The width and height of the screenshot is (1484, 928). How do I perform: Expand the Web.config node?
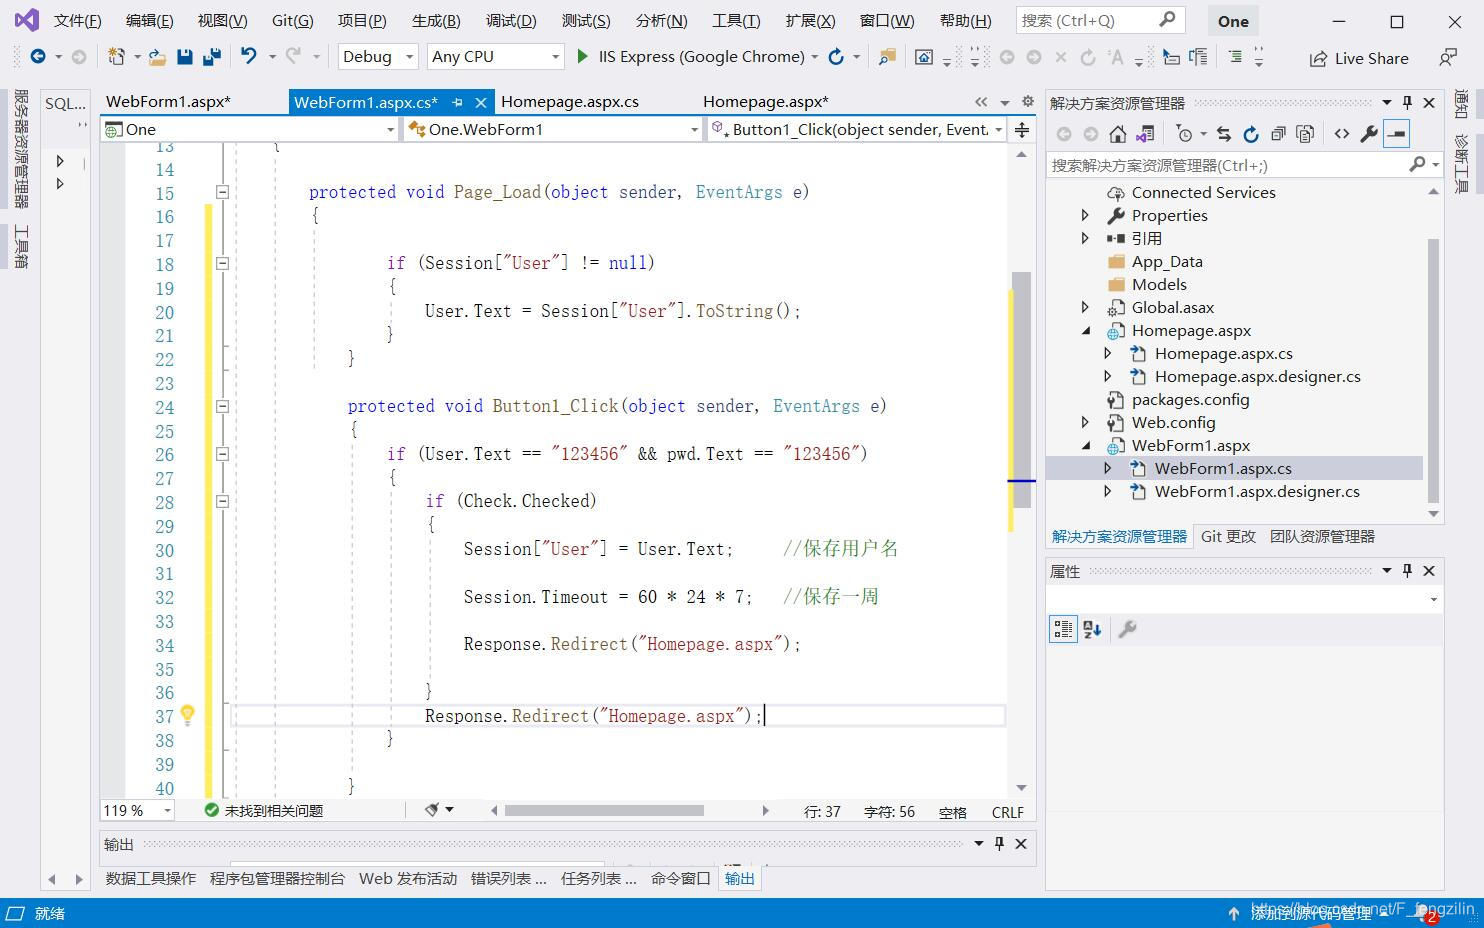tap(1085, 422)
